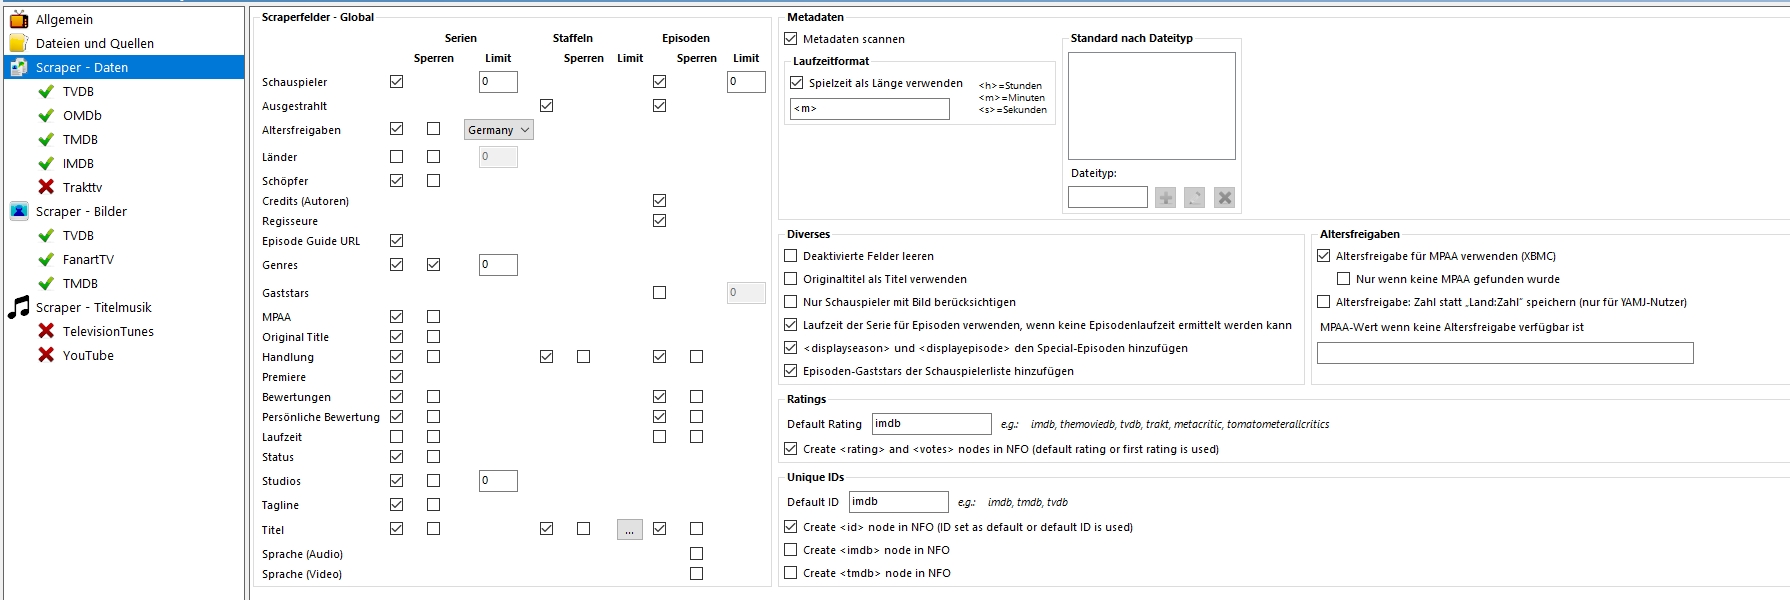Viewport: 1790px width, 600px height.
Task: Enable Sprache (Audio) Episoden Sperren checkbox
Action: point(697,554)
